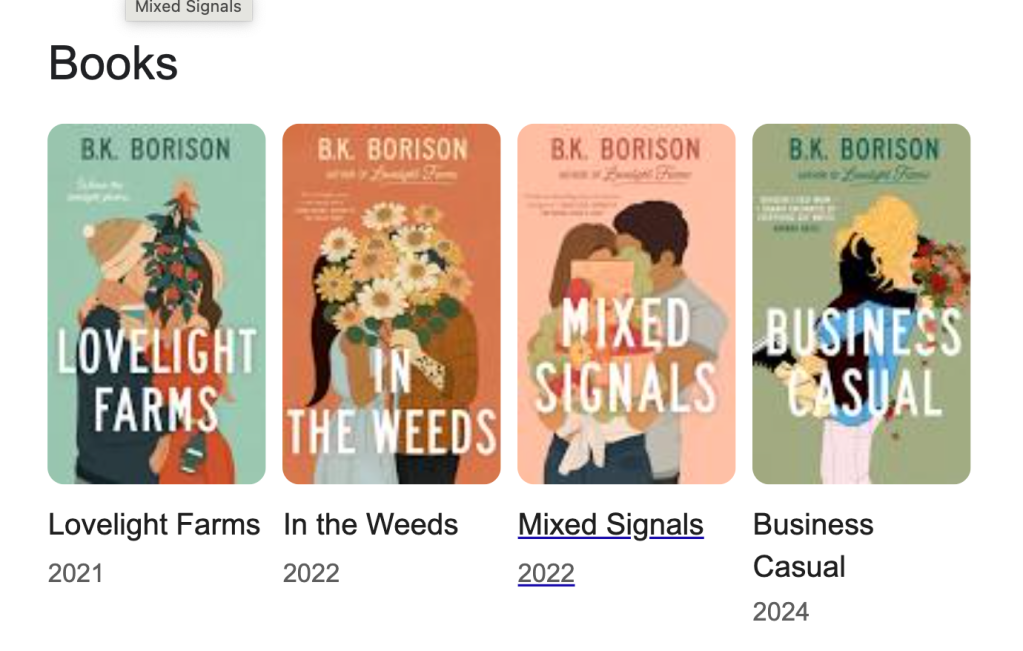Click the Mixed Signals tooltip label

coord(188,8)
